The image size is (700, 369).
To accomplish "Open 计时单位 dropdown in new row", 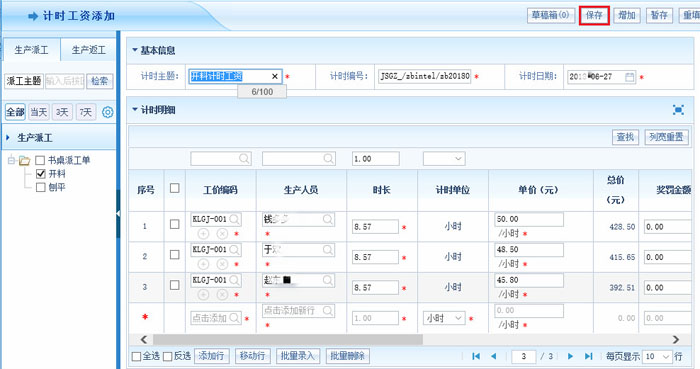I will click(x=444, y=318).
